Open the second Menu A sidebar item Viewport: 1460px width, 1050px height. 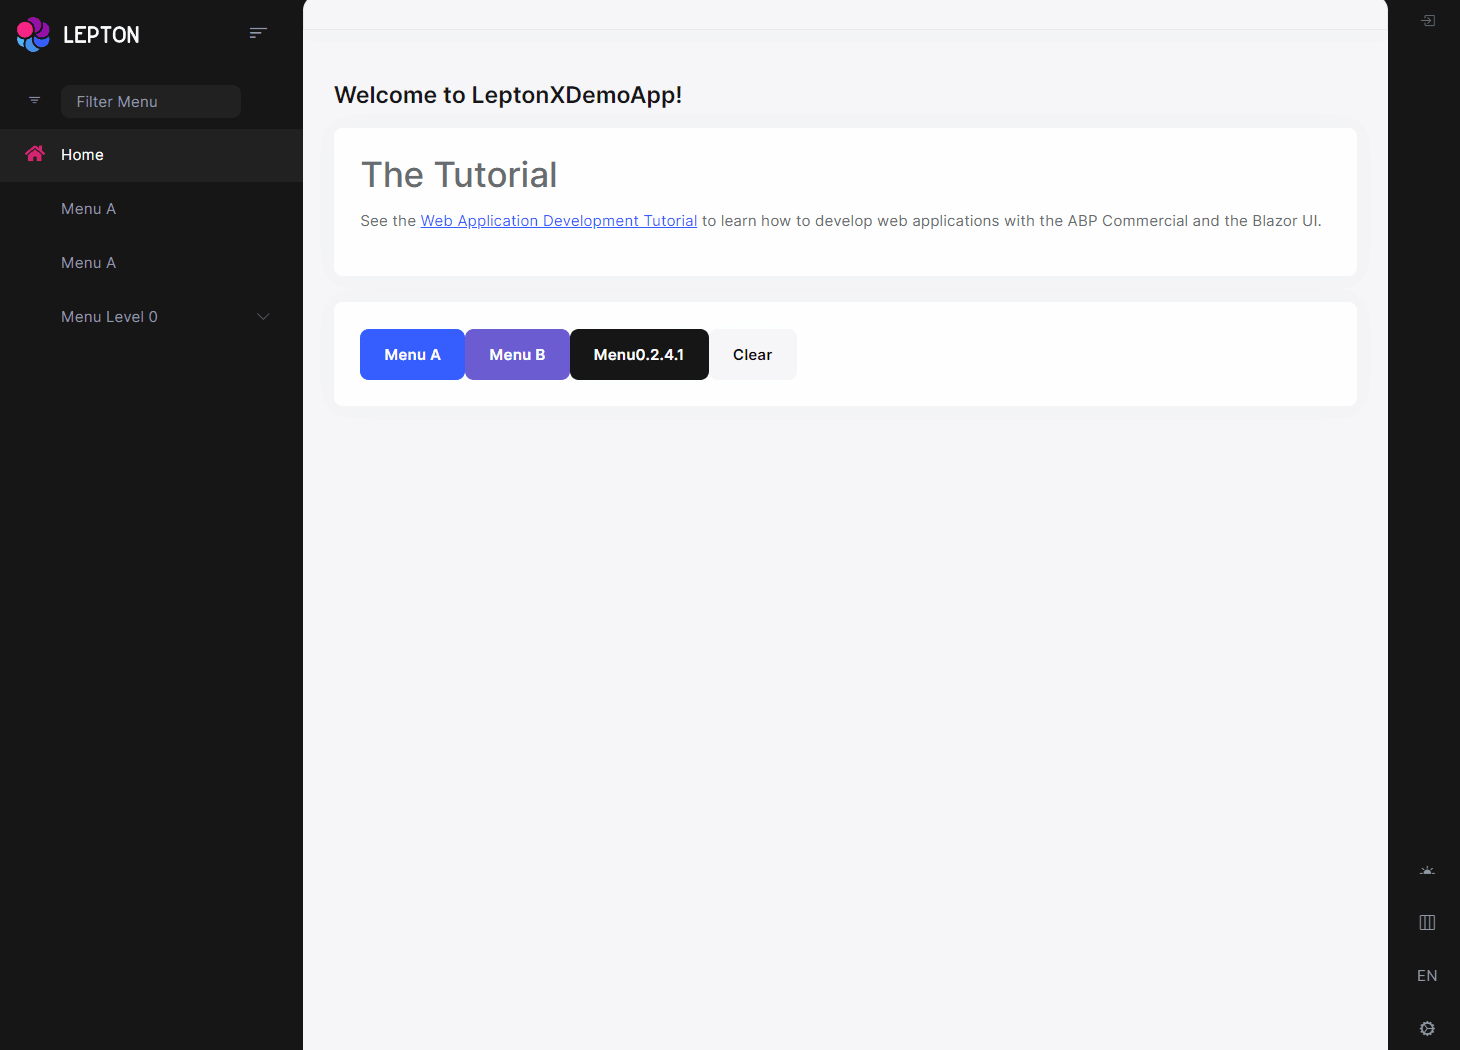pyautogui.click(x=88, y=263)
